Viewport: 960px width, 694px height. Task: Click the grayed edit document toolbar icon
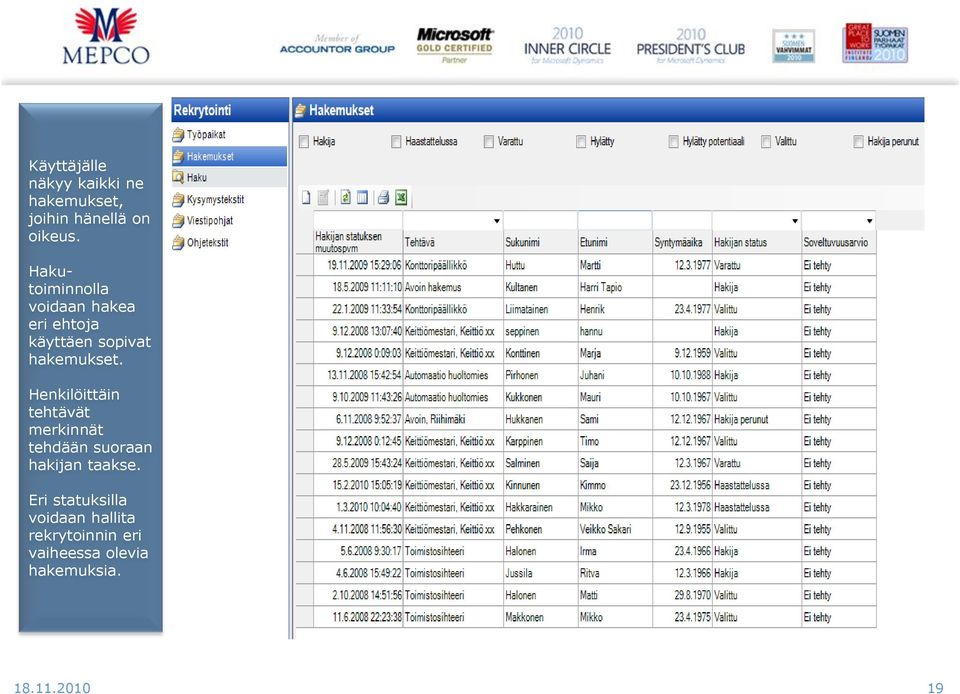pyautogui.click(x=323, y=197)
